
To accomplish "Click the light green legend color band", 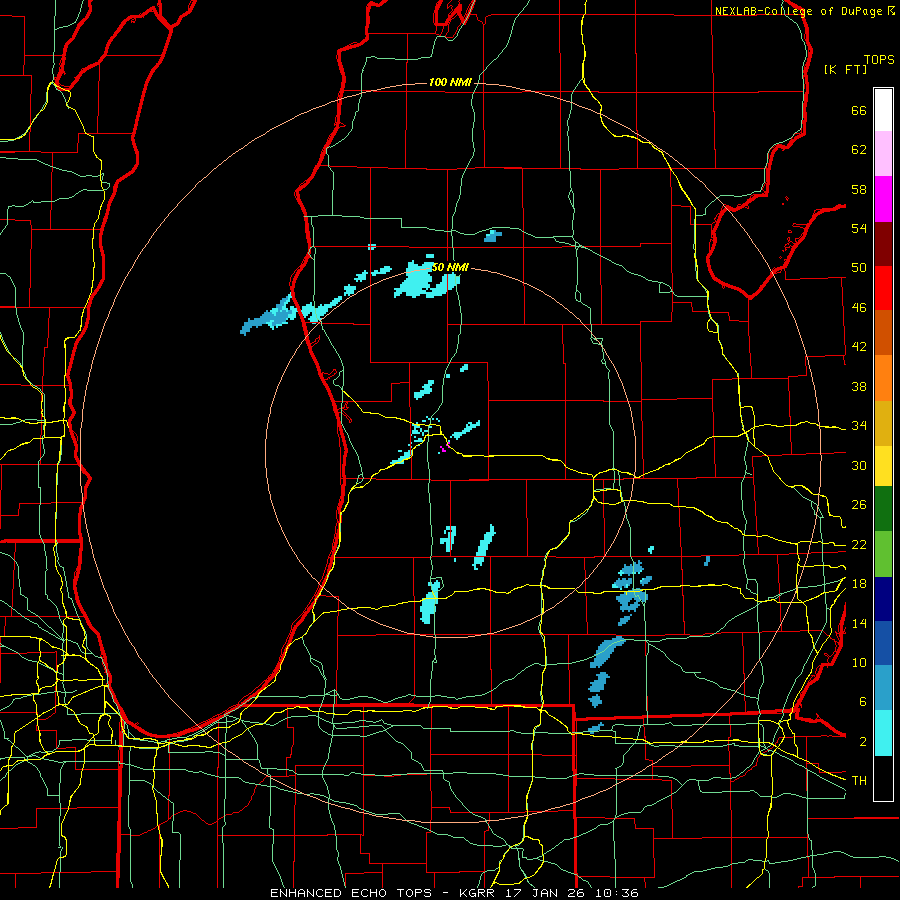I will [883, 554].
